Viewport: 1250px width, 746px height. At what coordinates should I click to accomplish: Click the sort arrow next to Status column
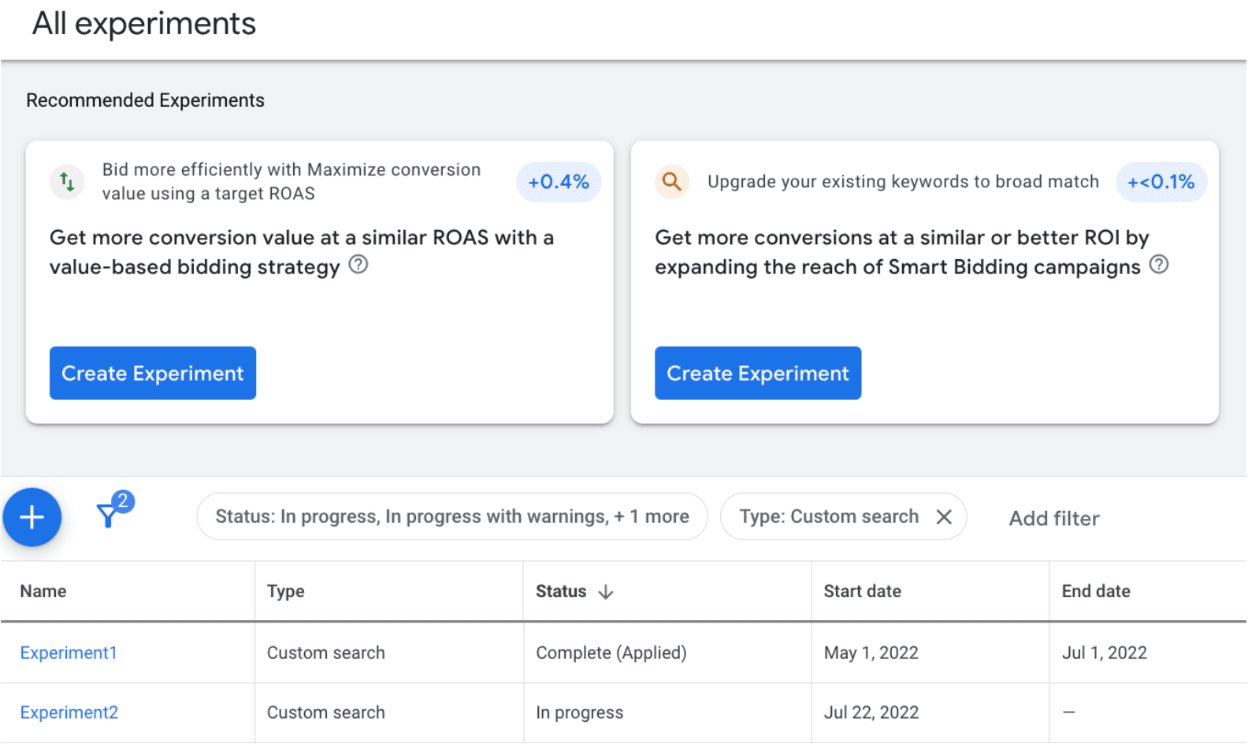pyautogui.click(x=608, y=591)
